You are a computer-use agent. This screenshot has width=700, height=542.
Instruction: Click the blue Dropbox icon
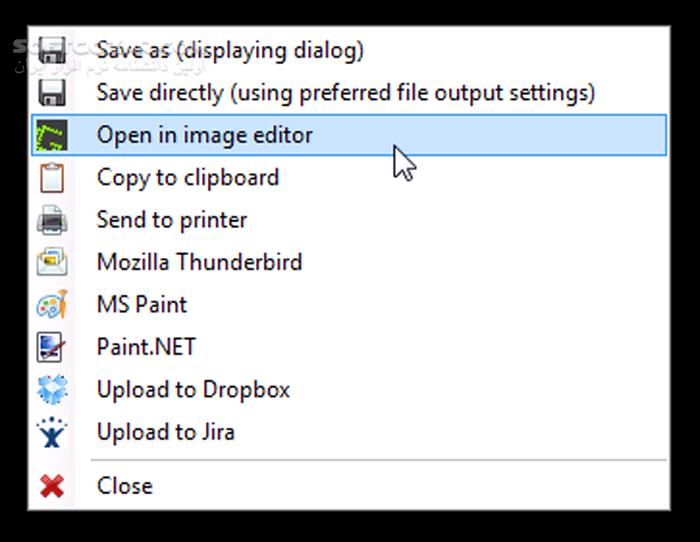pos(52,390)
